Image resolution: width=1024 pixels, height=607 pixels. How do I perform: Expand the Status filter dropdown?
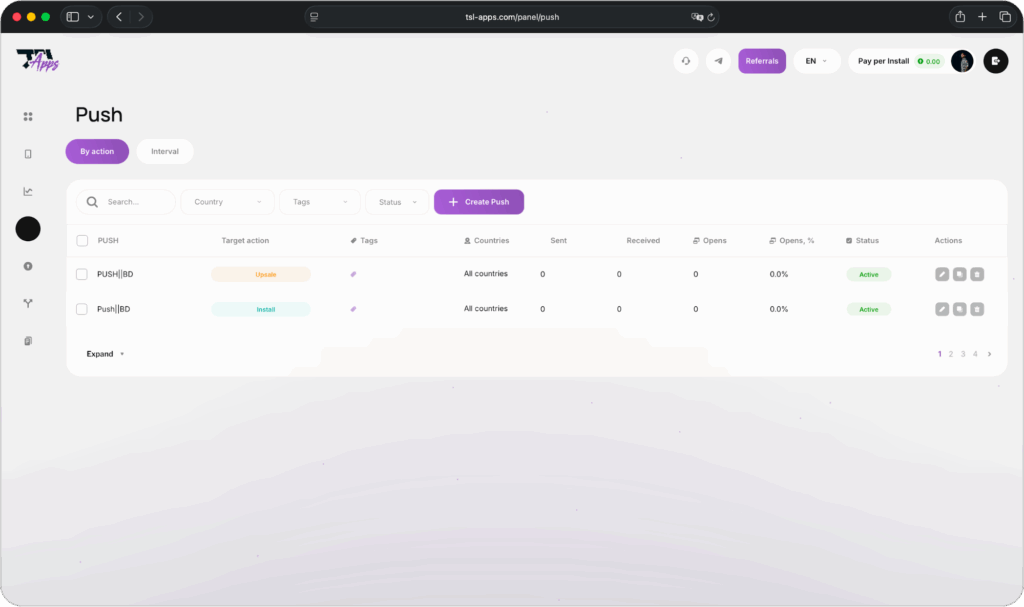[397, 202]
